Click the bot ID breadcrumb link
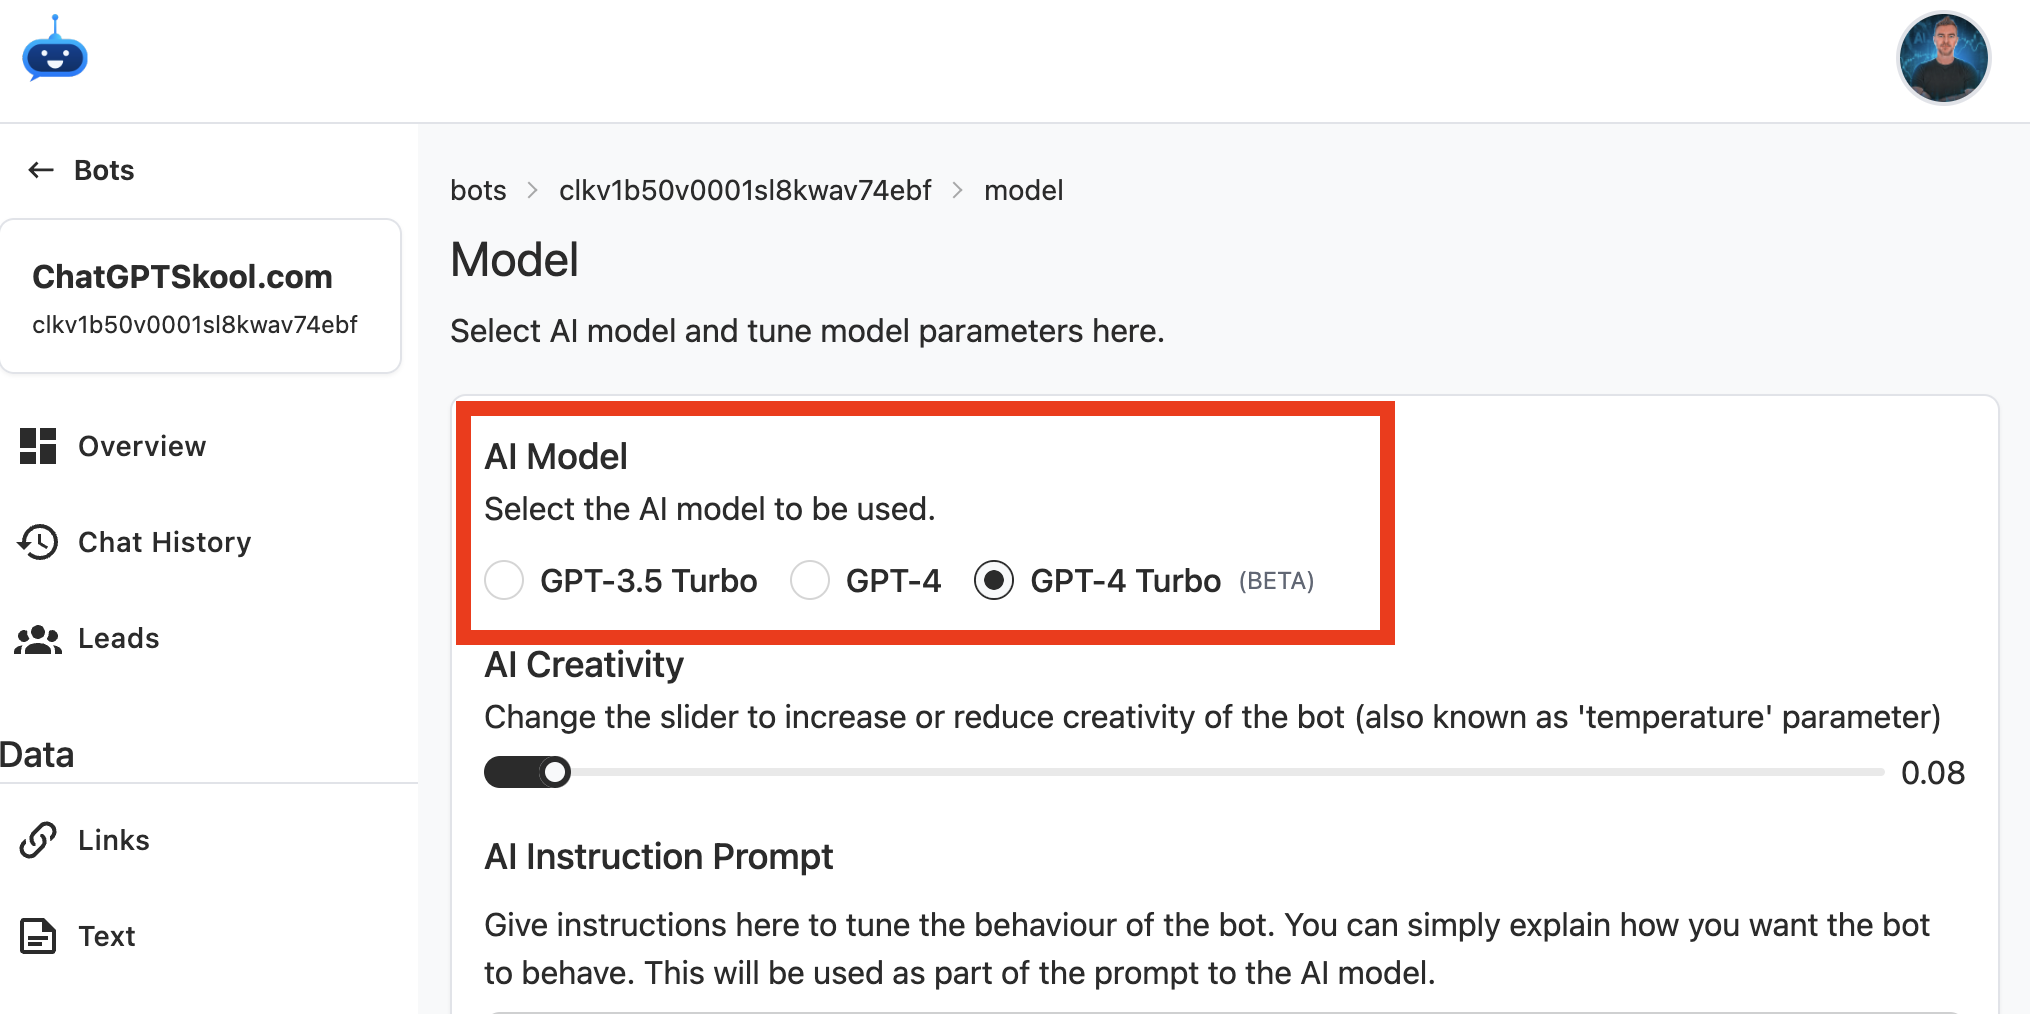The image size is (2030, 1014). point(745,190)
